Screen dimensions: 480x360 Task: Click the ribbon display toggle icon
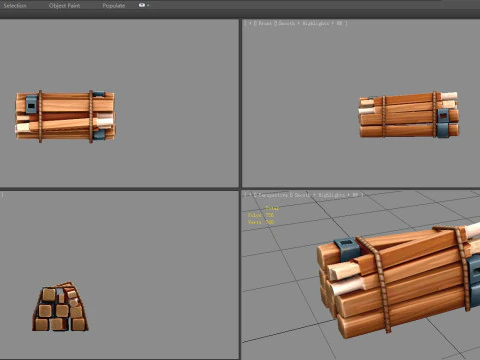pos(142,5)
